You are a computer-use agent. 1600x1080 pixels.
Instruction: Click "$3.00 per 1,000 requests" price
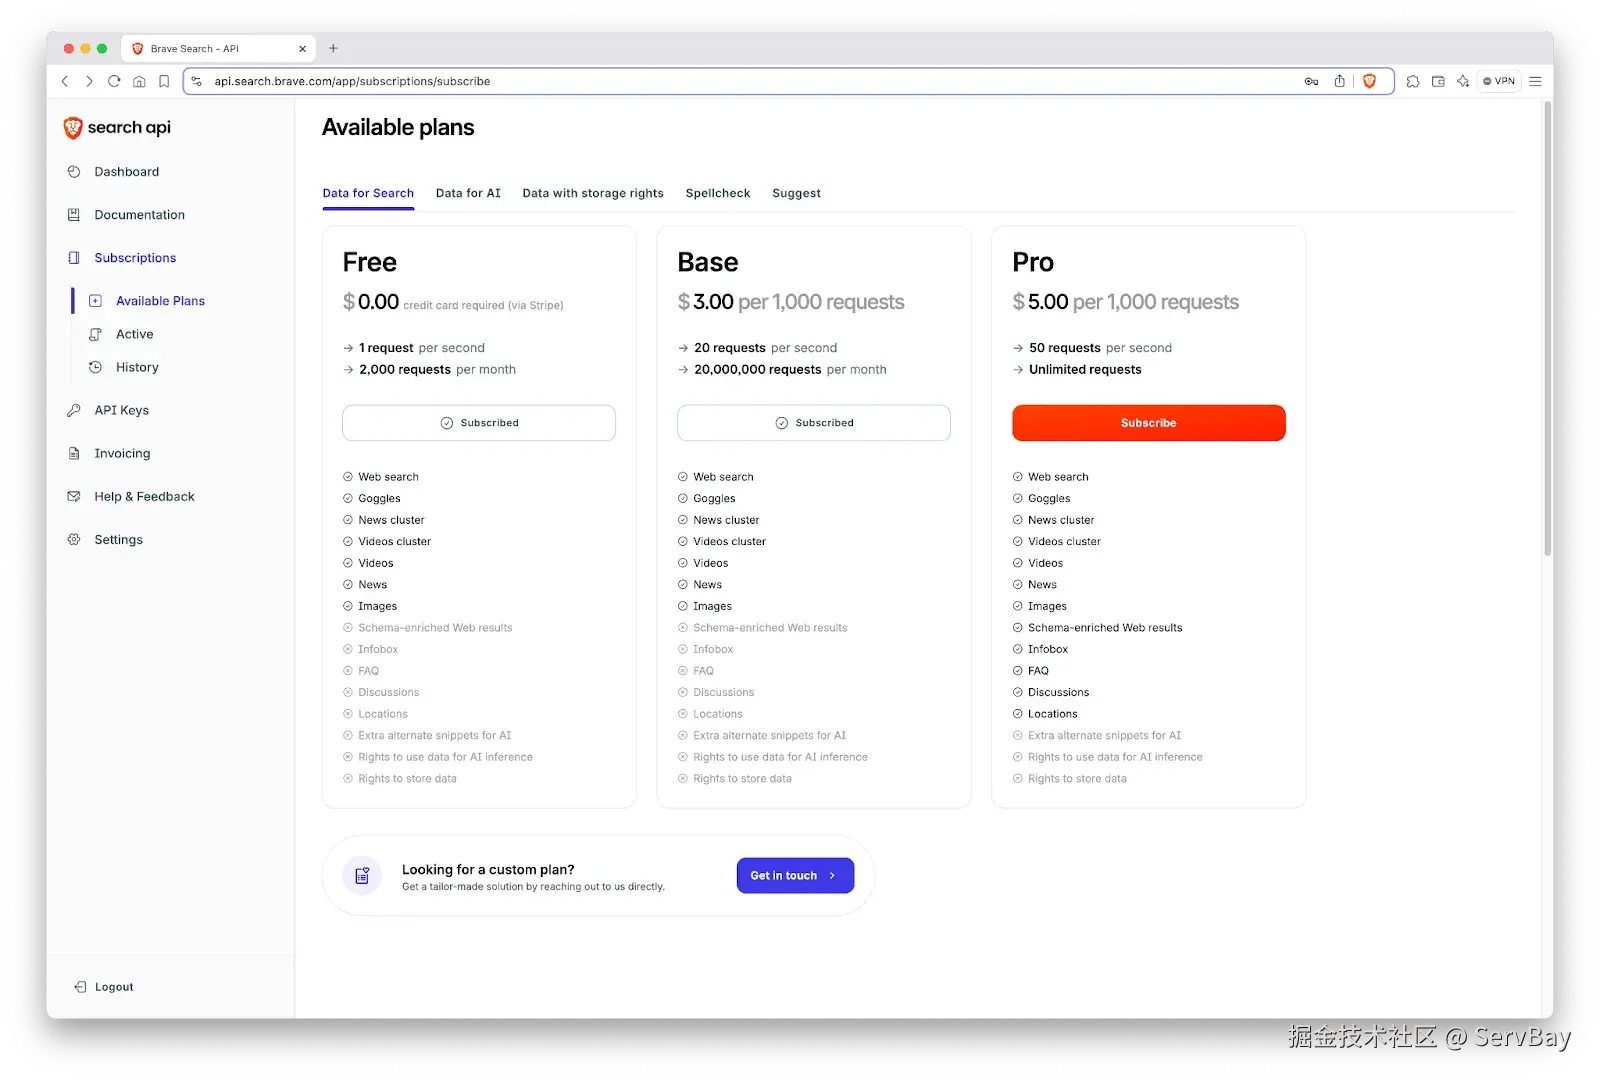point(791,302)
